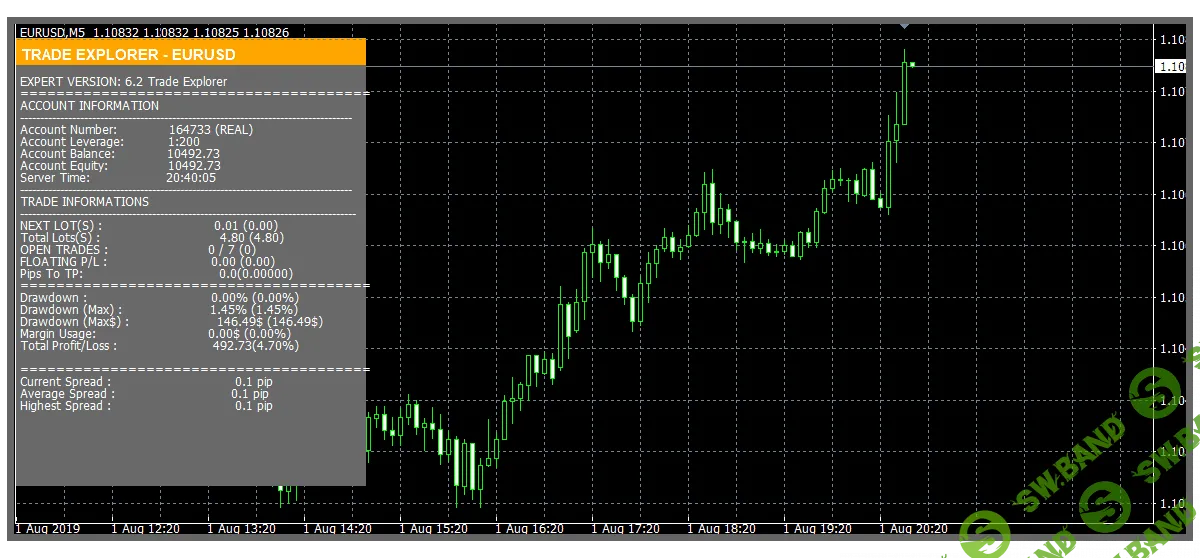Click the 1 Aug 14:20 time axis label
This screenshot has height=558, width=1200.
[x=337, y=528]
